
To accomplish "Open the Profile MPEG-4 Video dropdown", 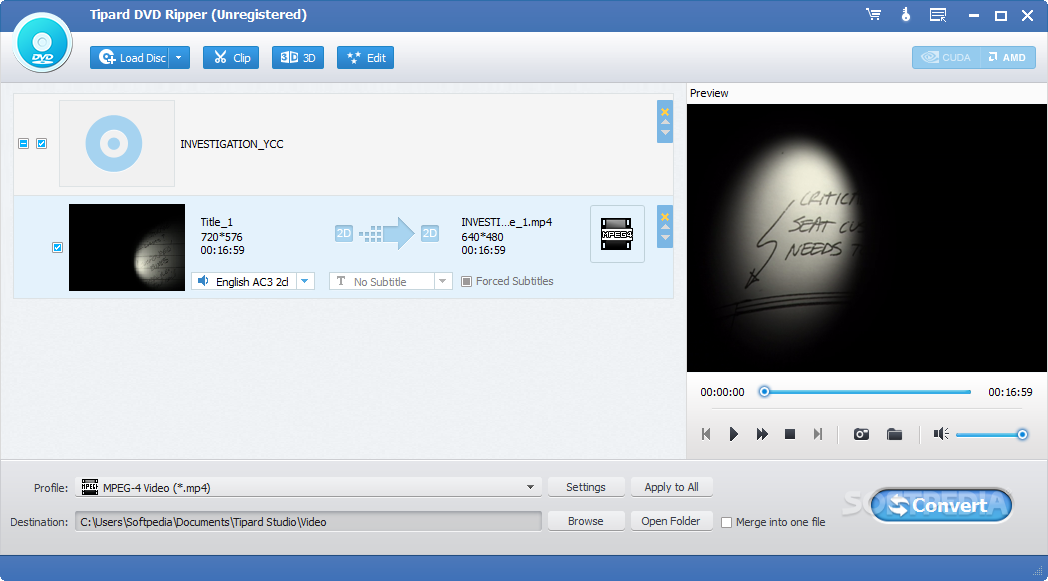I will [308, 487].
